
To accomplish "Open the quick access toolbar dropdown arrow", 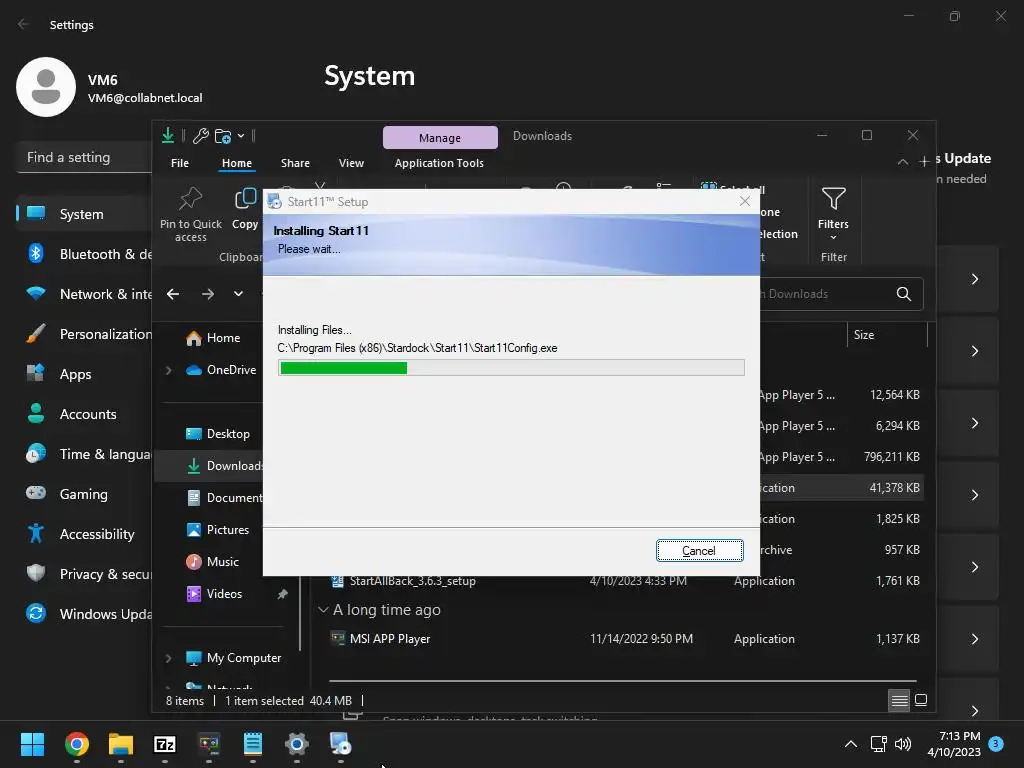I will [241, 136].
